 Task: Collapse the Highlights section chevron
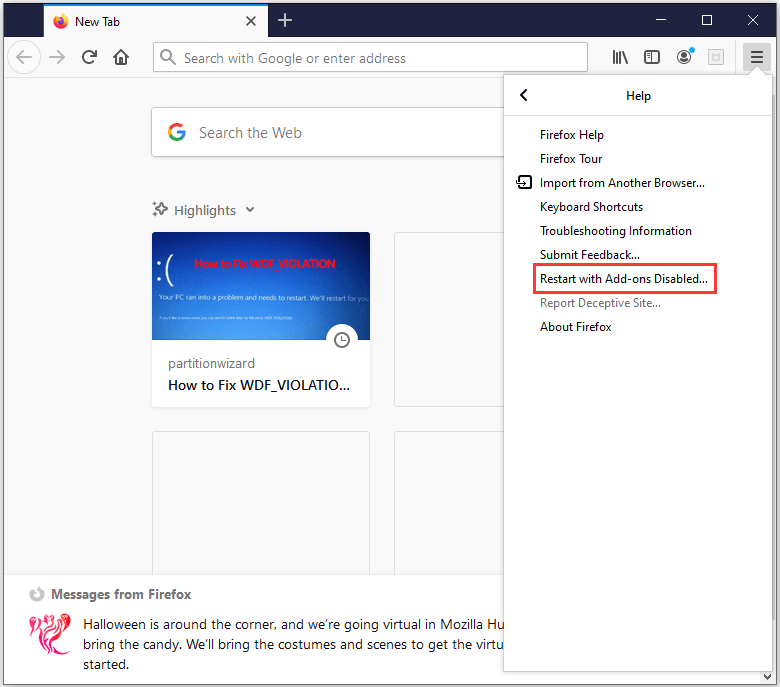click(x=250, y=209)
